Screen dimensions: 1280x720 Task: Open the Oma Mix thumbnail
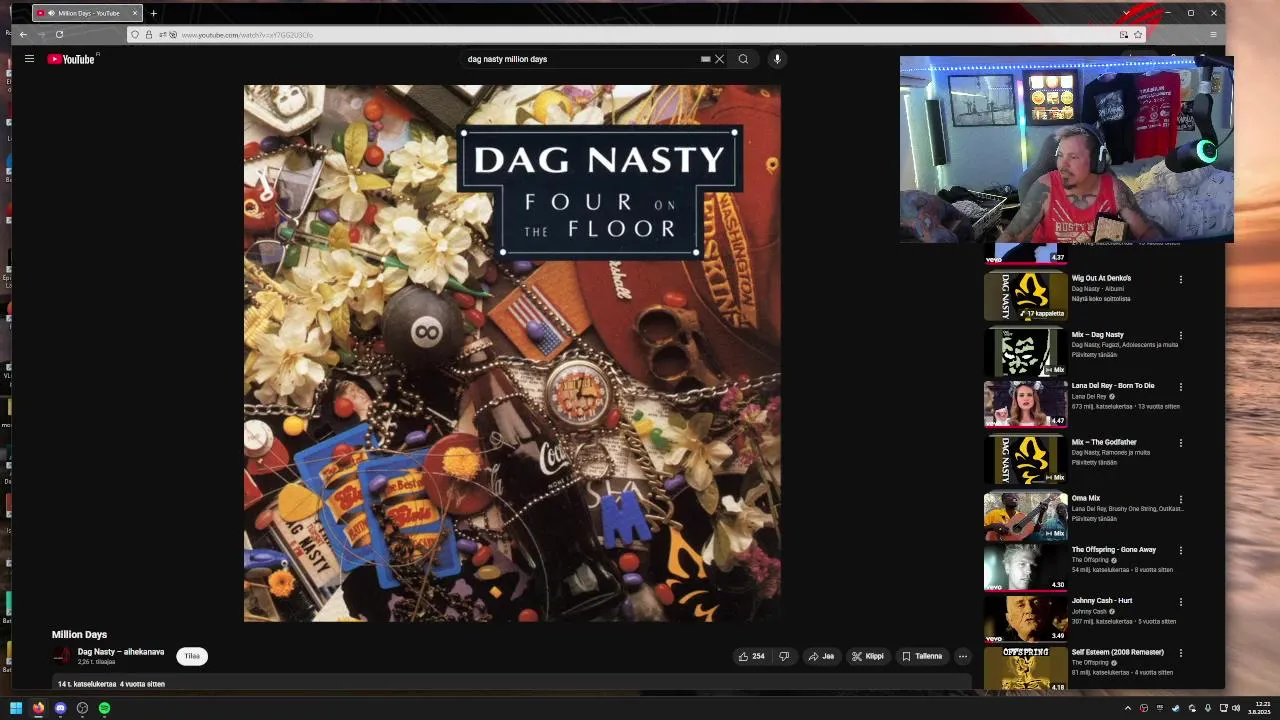[x=1026, y=516]
